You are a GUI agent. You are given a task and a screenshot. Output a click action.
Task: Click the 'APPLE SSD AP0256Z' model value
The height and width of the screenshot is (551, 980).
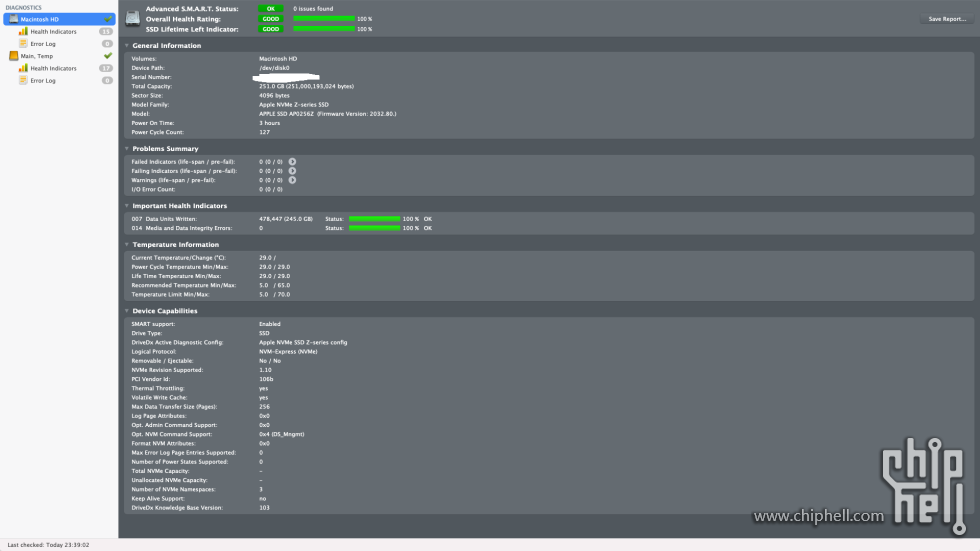coord(328,114)
